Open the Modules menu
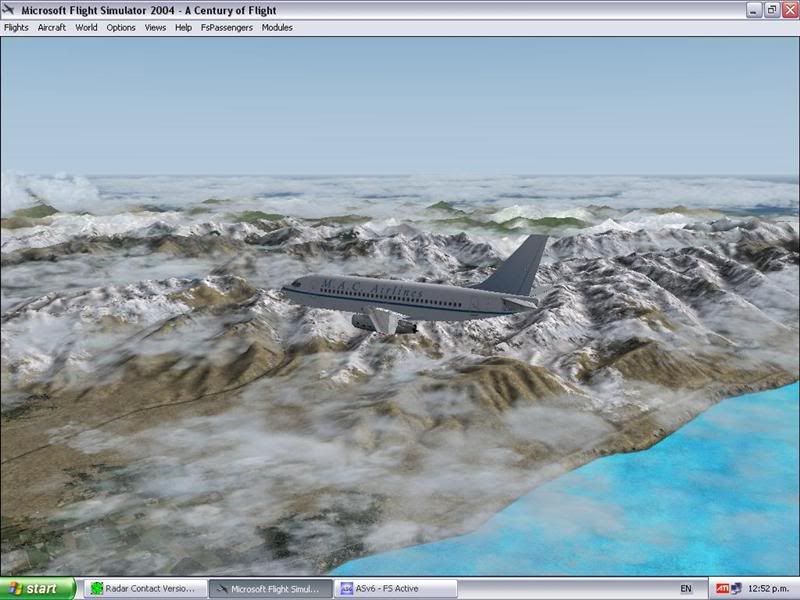The image size is (800, 600). [277, 28]
